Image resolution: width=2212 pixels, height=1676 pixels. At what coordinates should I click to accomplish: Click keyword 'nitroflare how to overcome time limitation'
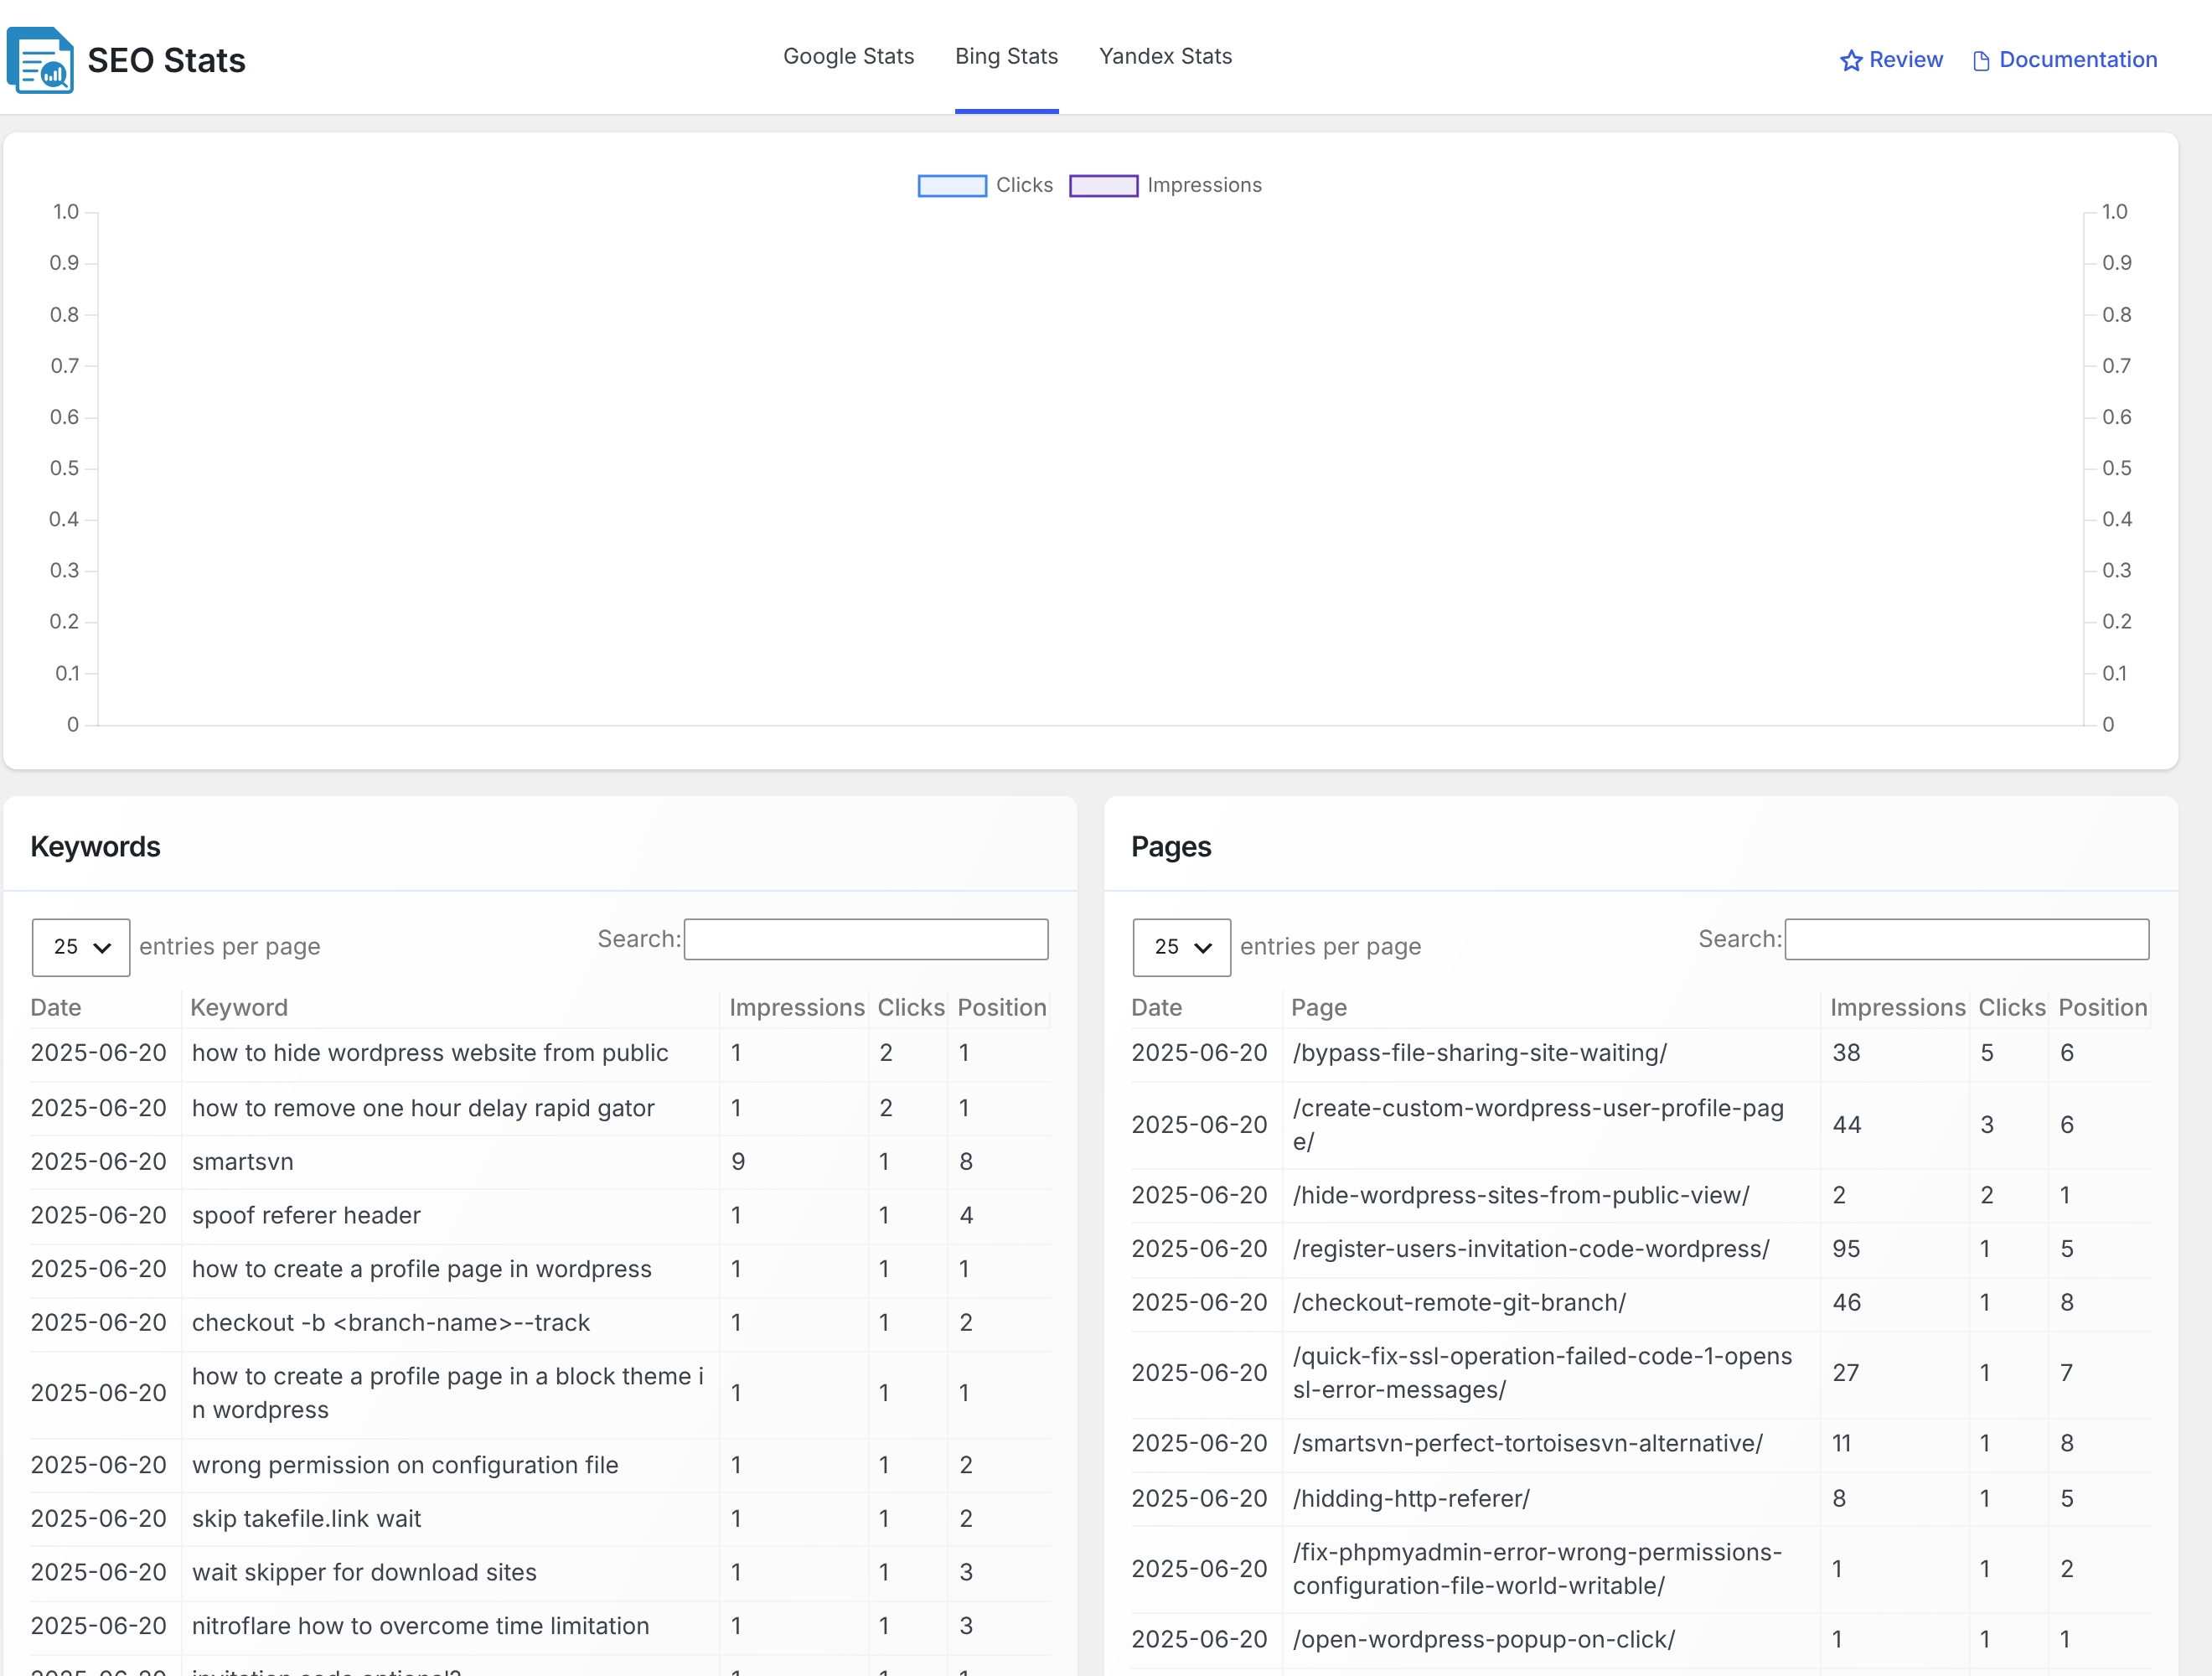(420, 1627)
